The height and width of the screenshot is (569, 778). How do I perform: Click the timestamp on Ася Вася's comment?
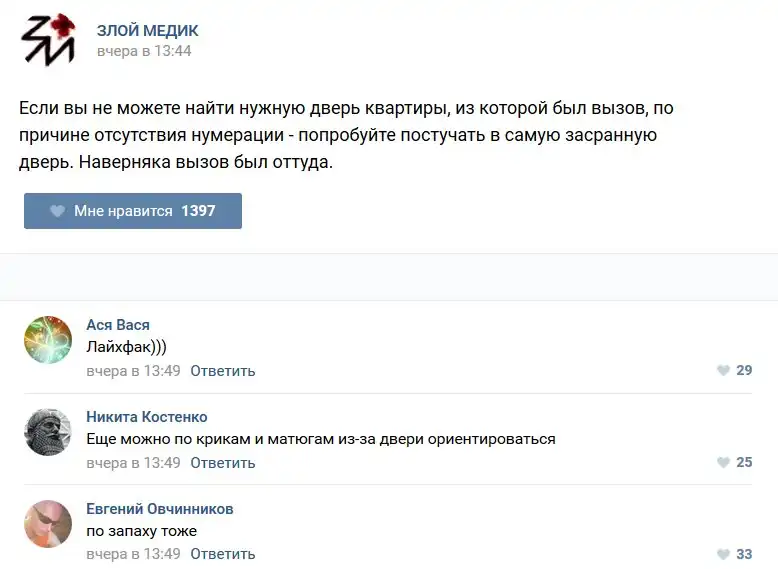point(133,371)
